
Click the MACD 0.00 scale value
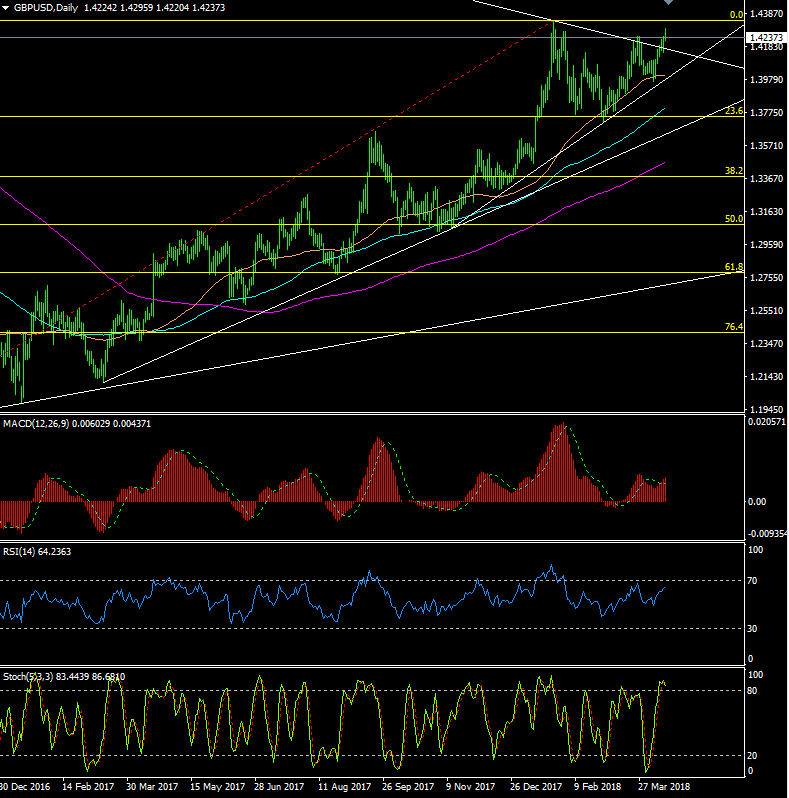click(x=757, y=501)
